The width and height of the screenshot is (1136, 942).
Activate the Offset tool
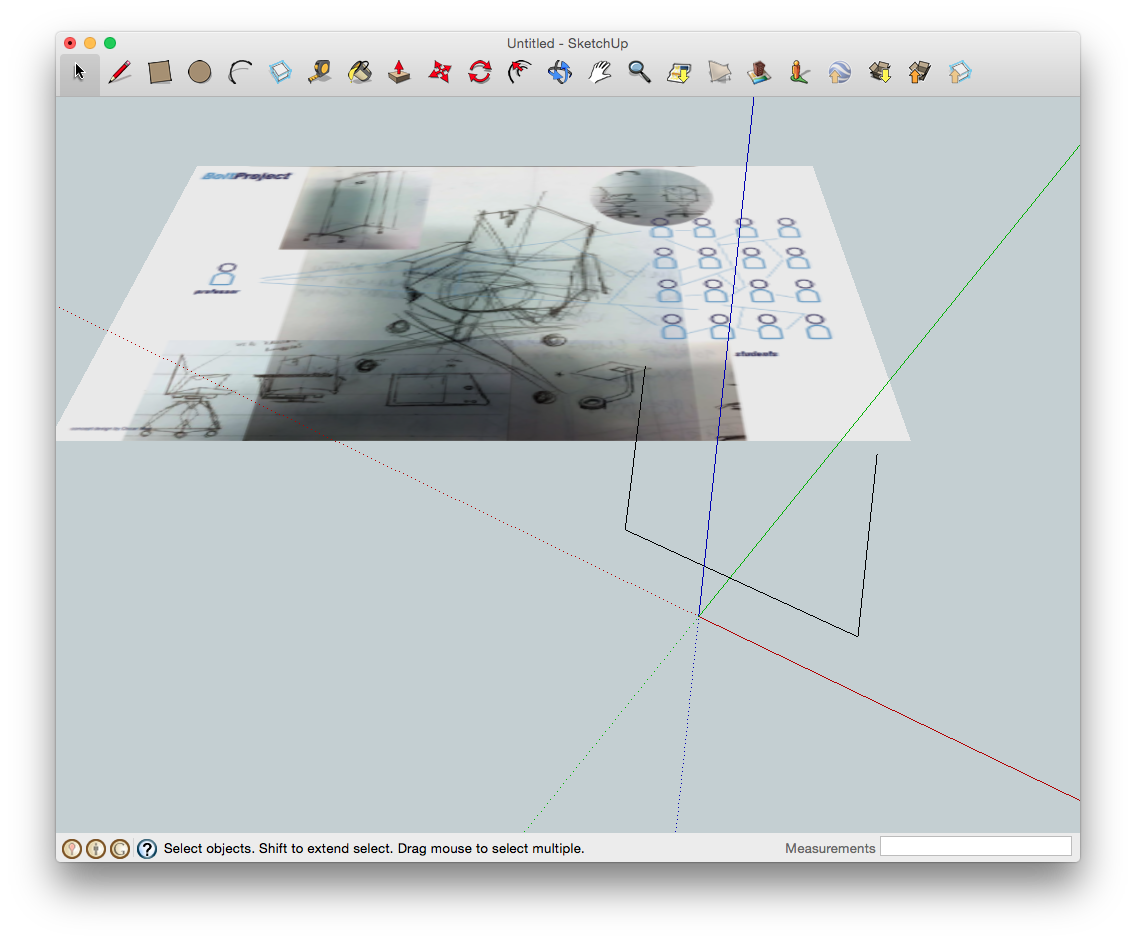[519, 72]
